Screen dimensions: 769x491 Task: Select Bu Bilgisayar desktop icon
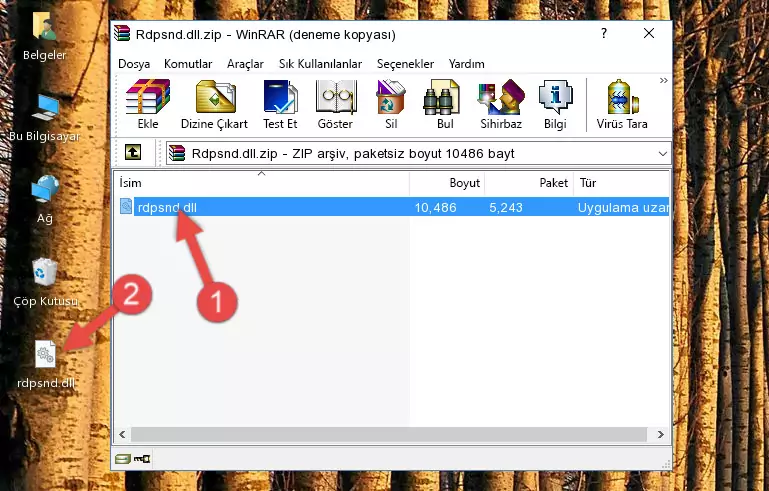(45, 118)
